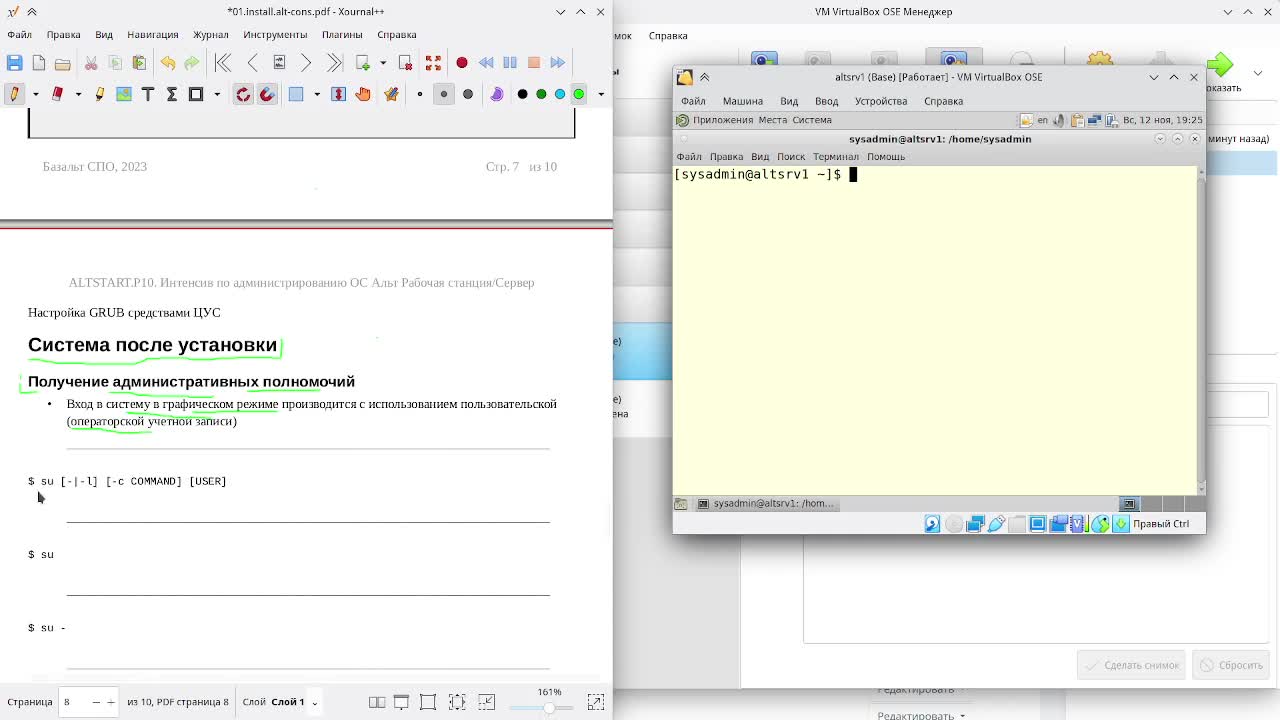Open a file via the folder icon
Viewport: 1280px width, 720px height.
(x=62, y=63)
